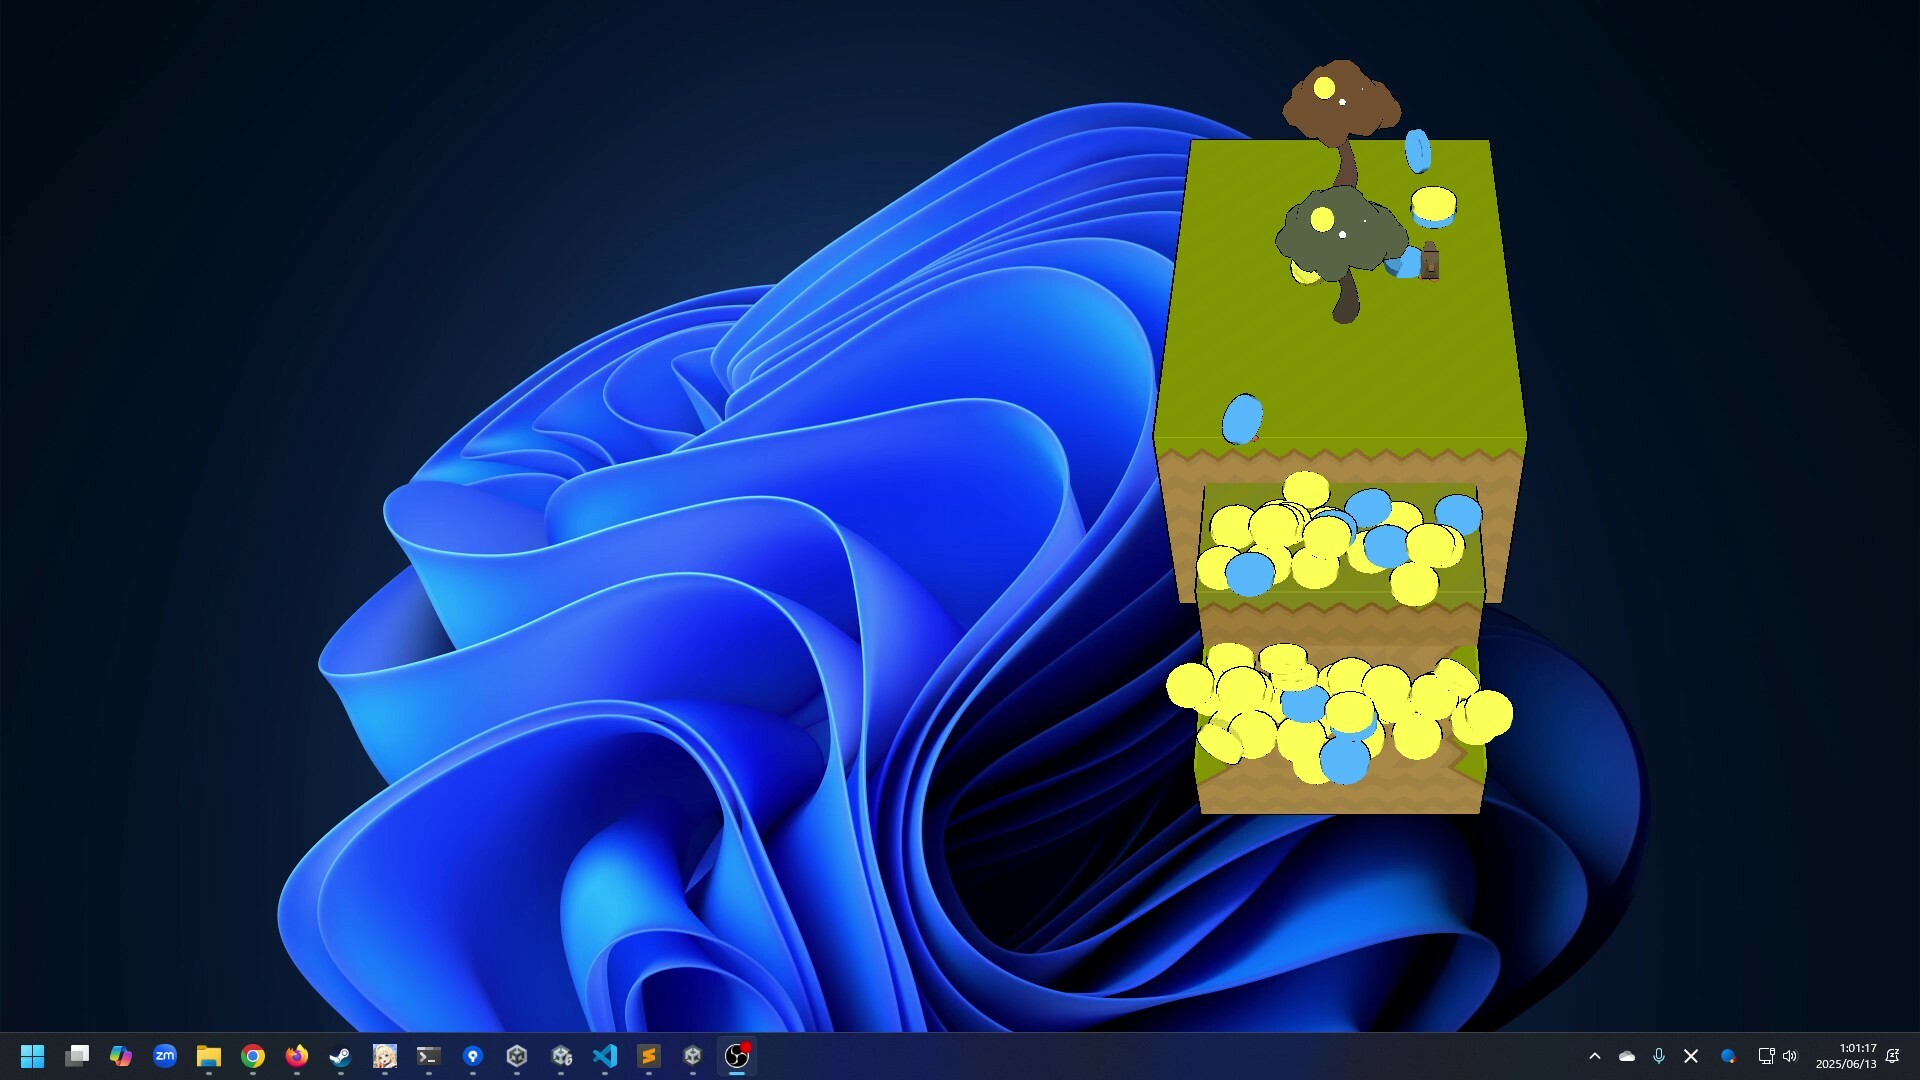Launch Unity Hub from the taskbar
The height and width of the screenshot is (1080, 1920).
point(517,1055)
